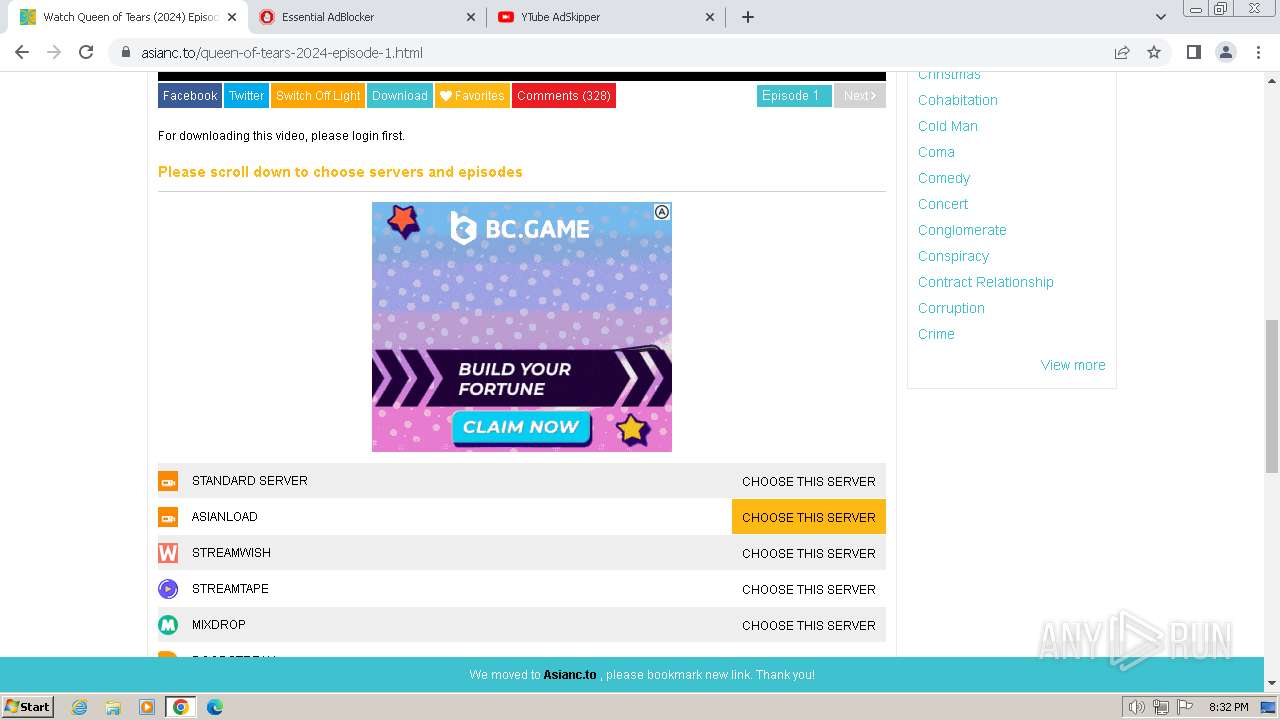
Task: Click the page vertical scrollbar thumb
Action: tap(1272, 396)
